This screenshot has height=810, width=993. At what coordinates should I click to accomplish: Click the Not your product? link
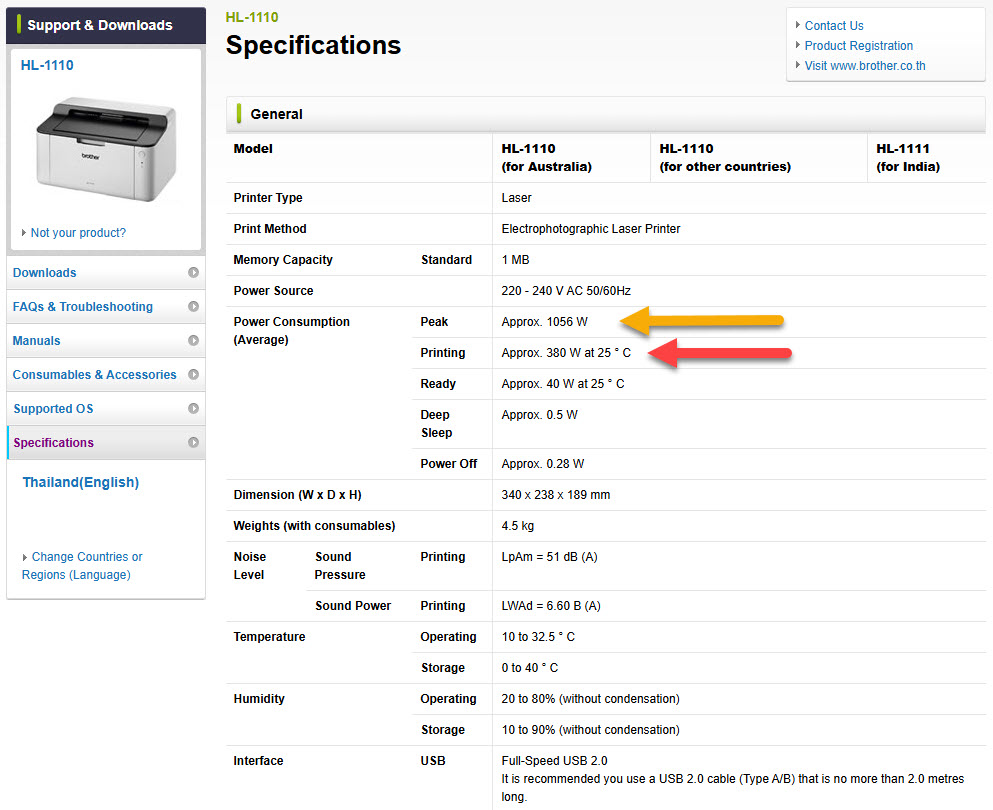click(78, 232)
